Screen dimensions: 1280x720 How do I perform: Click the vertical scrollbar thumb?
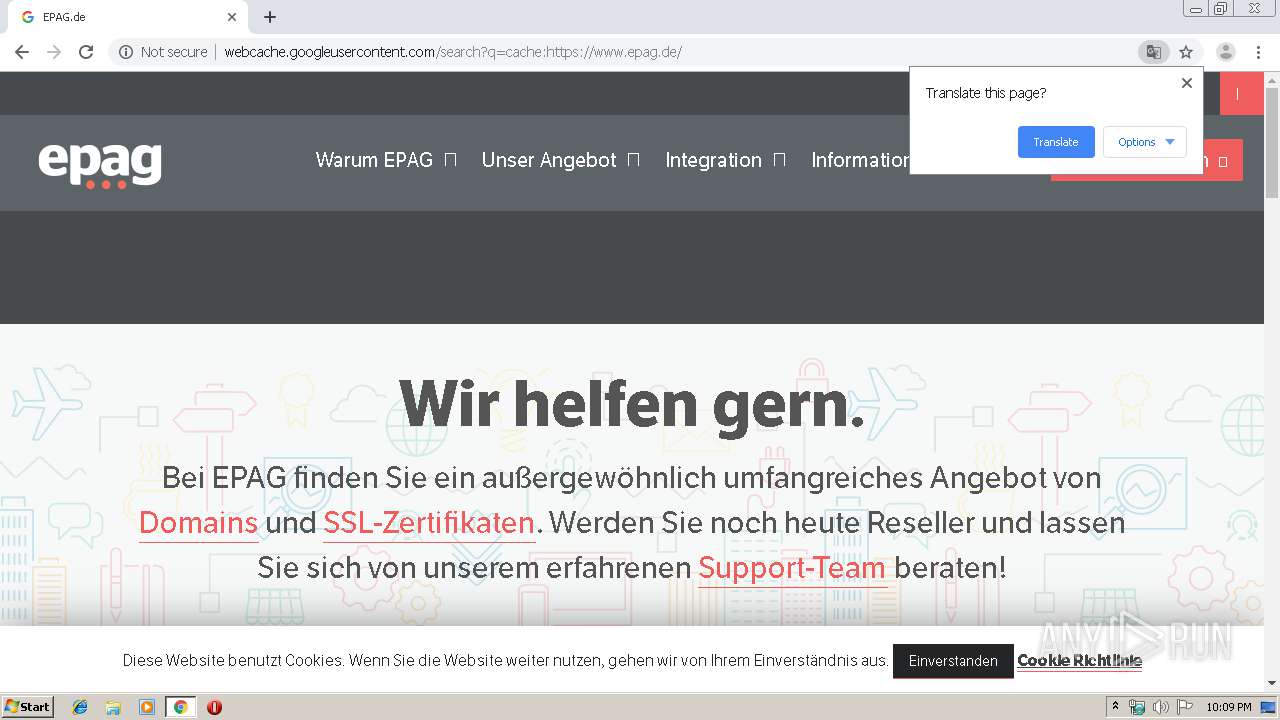(1272, 142)
